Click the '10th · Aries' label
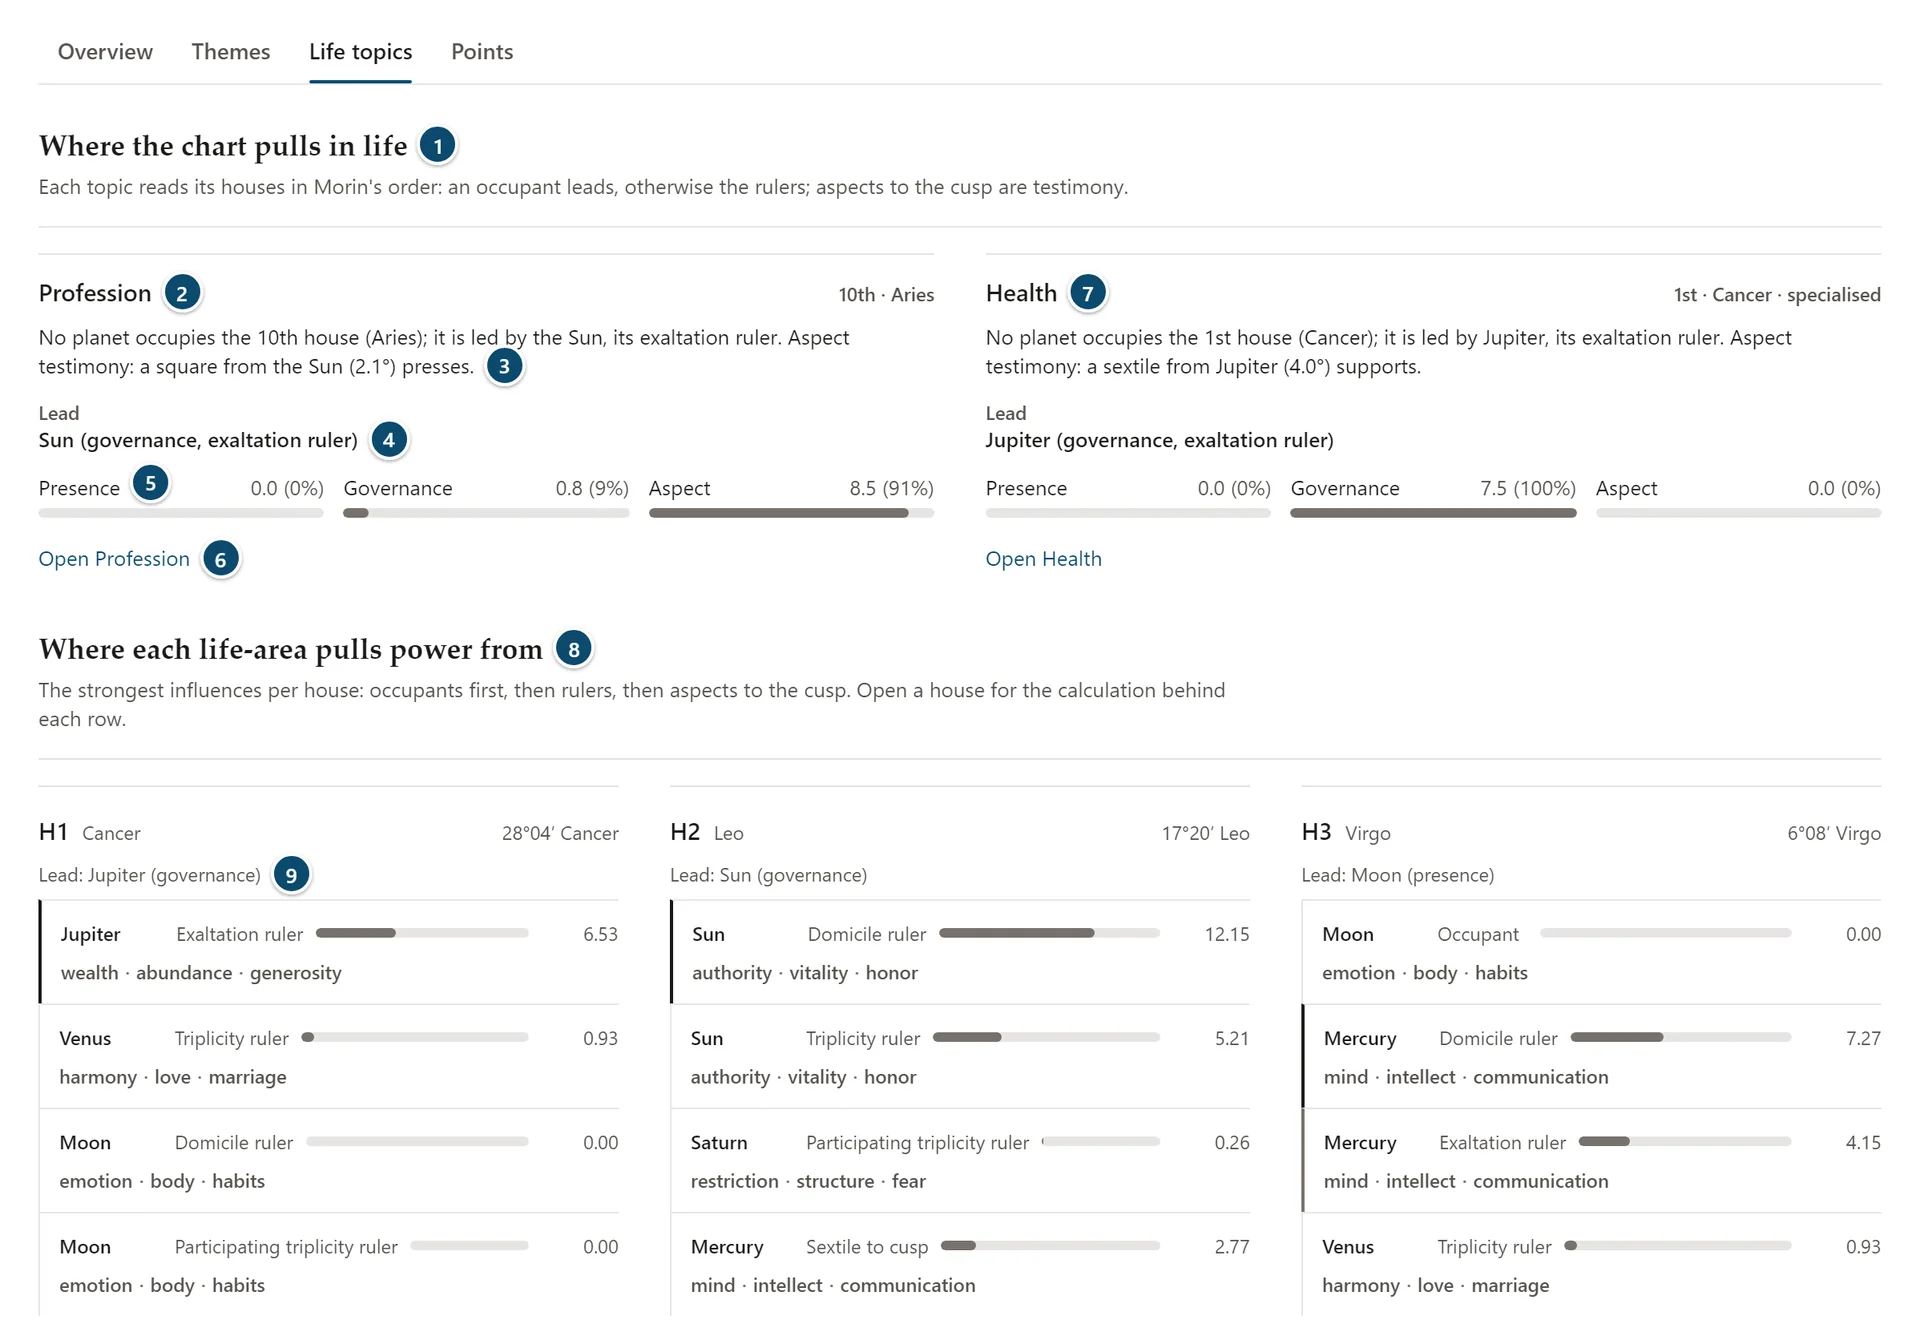 coord(886,295)
